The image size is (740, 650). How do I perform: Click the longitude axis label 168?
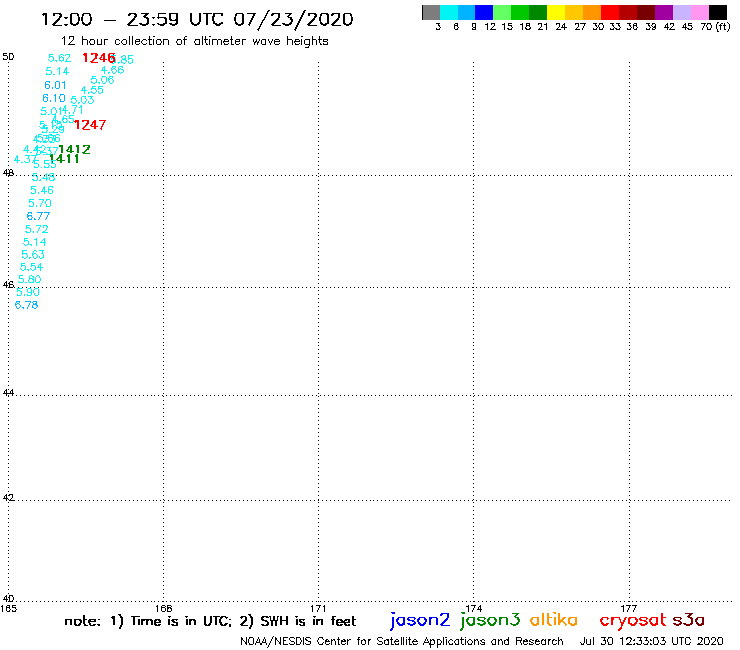[x=164, y=608]
